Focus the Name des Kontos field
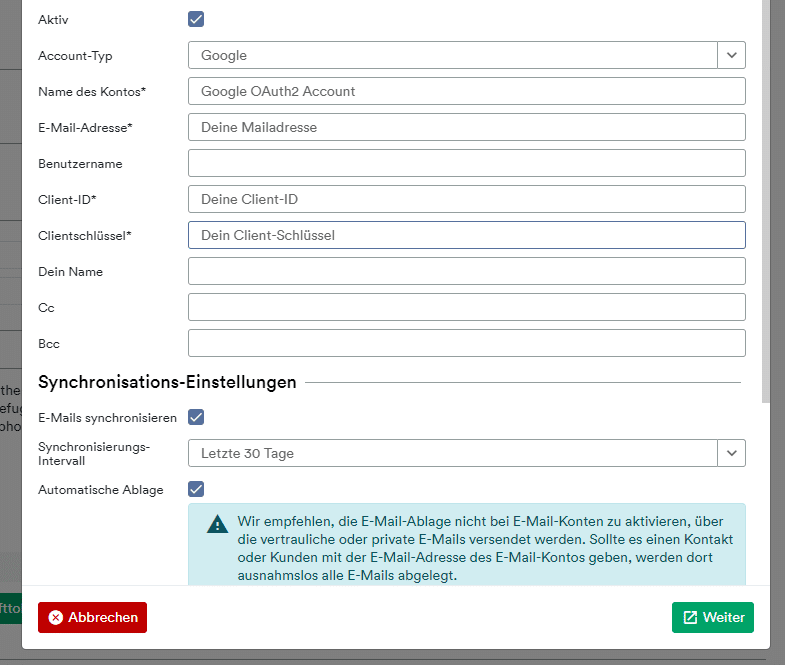The height and width of the screenshot is (665, 785). click(x=467, y=91)
